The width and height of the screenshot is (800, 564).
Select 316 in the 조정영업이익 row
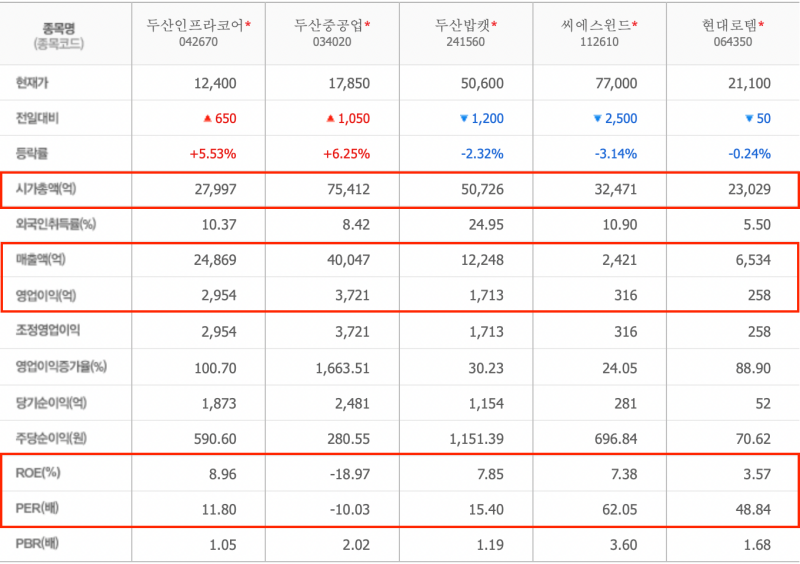[x=626, y=332]
